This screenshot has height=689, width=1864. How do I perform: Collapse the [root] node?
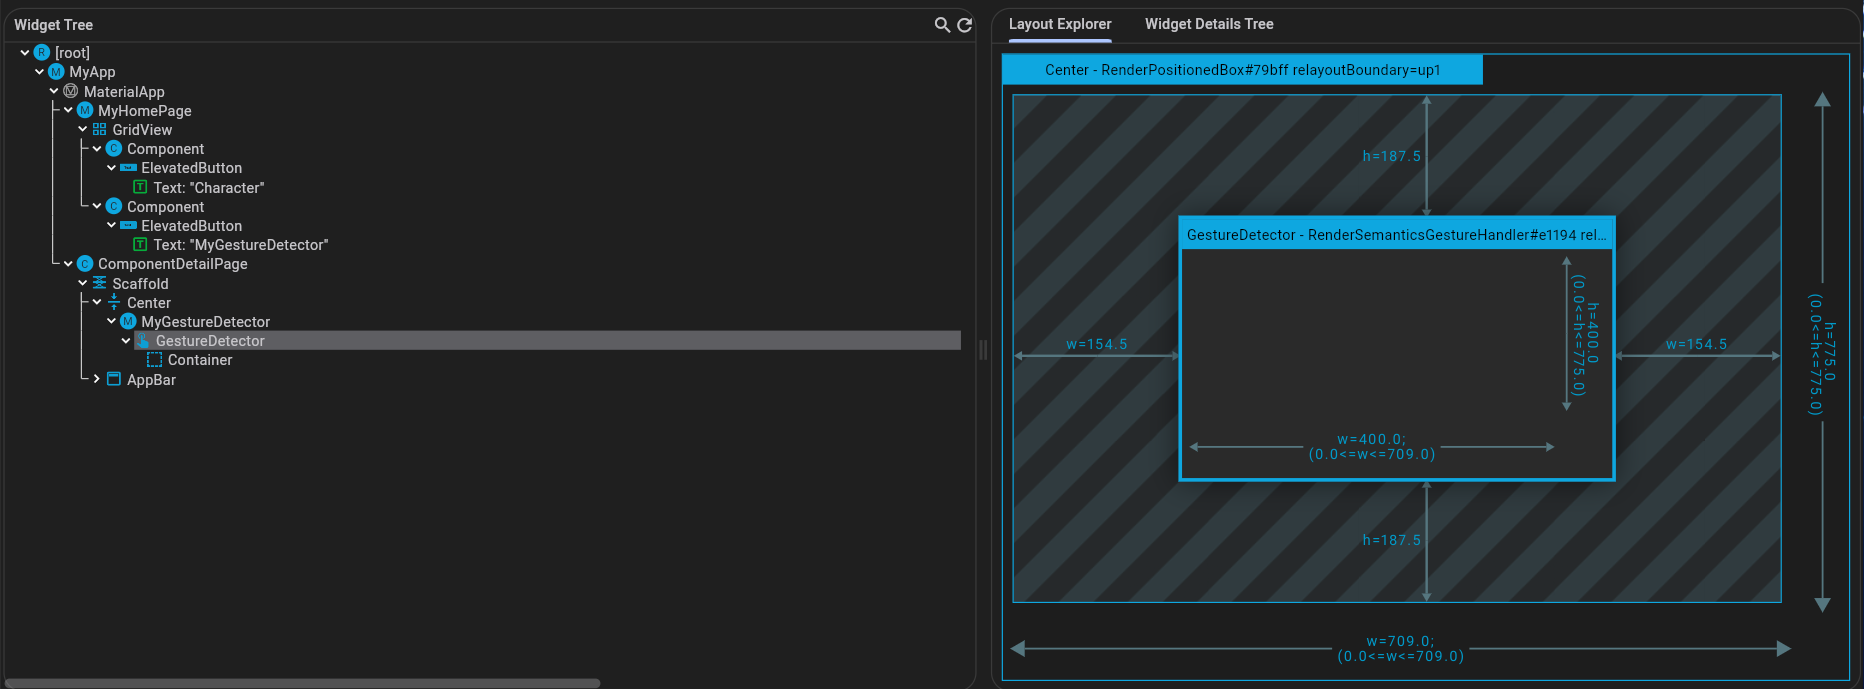tap(25, 52)
